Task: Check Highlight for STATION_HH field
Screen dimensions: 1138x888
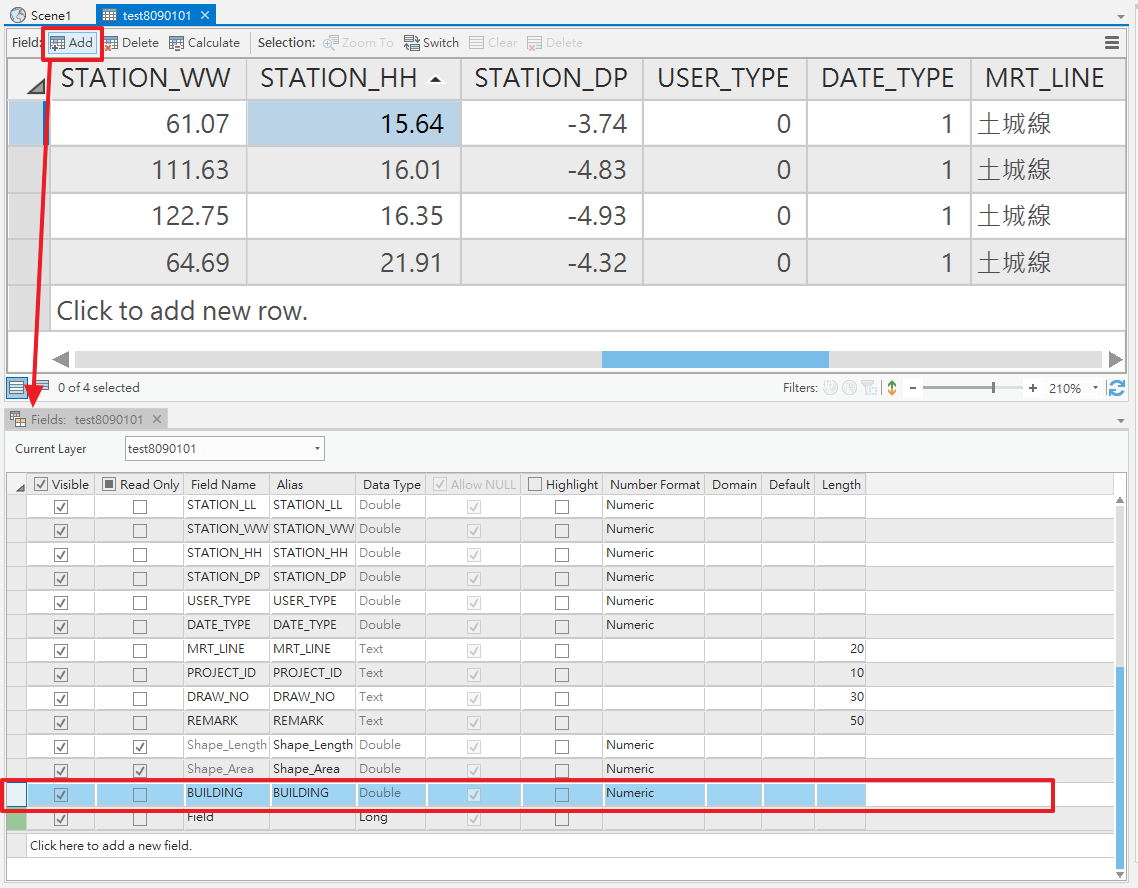Action: [562, 555]
